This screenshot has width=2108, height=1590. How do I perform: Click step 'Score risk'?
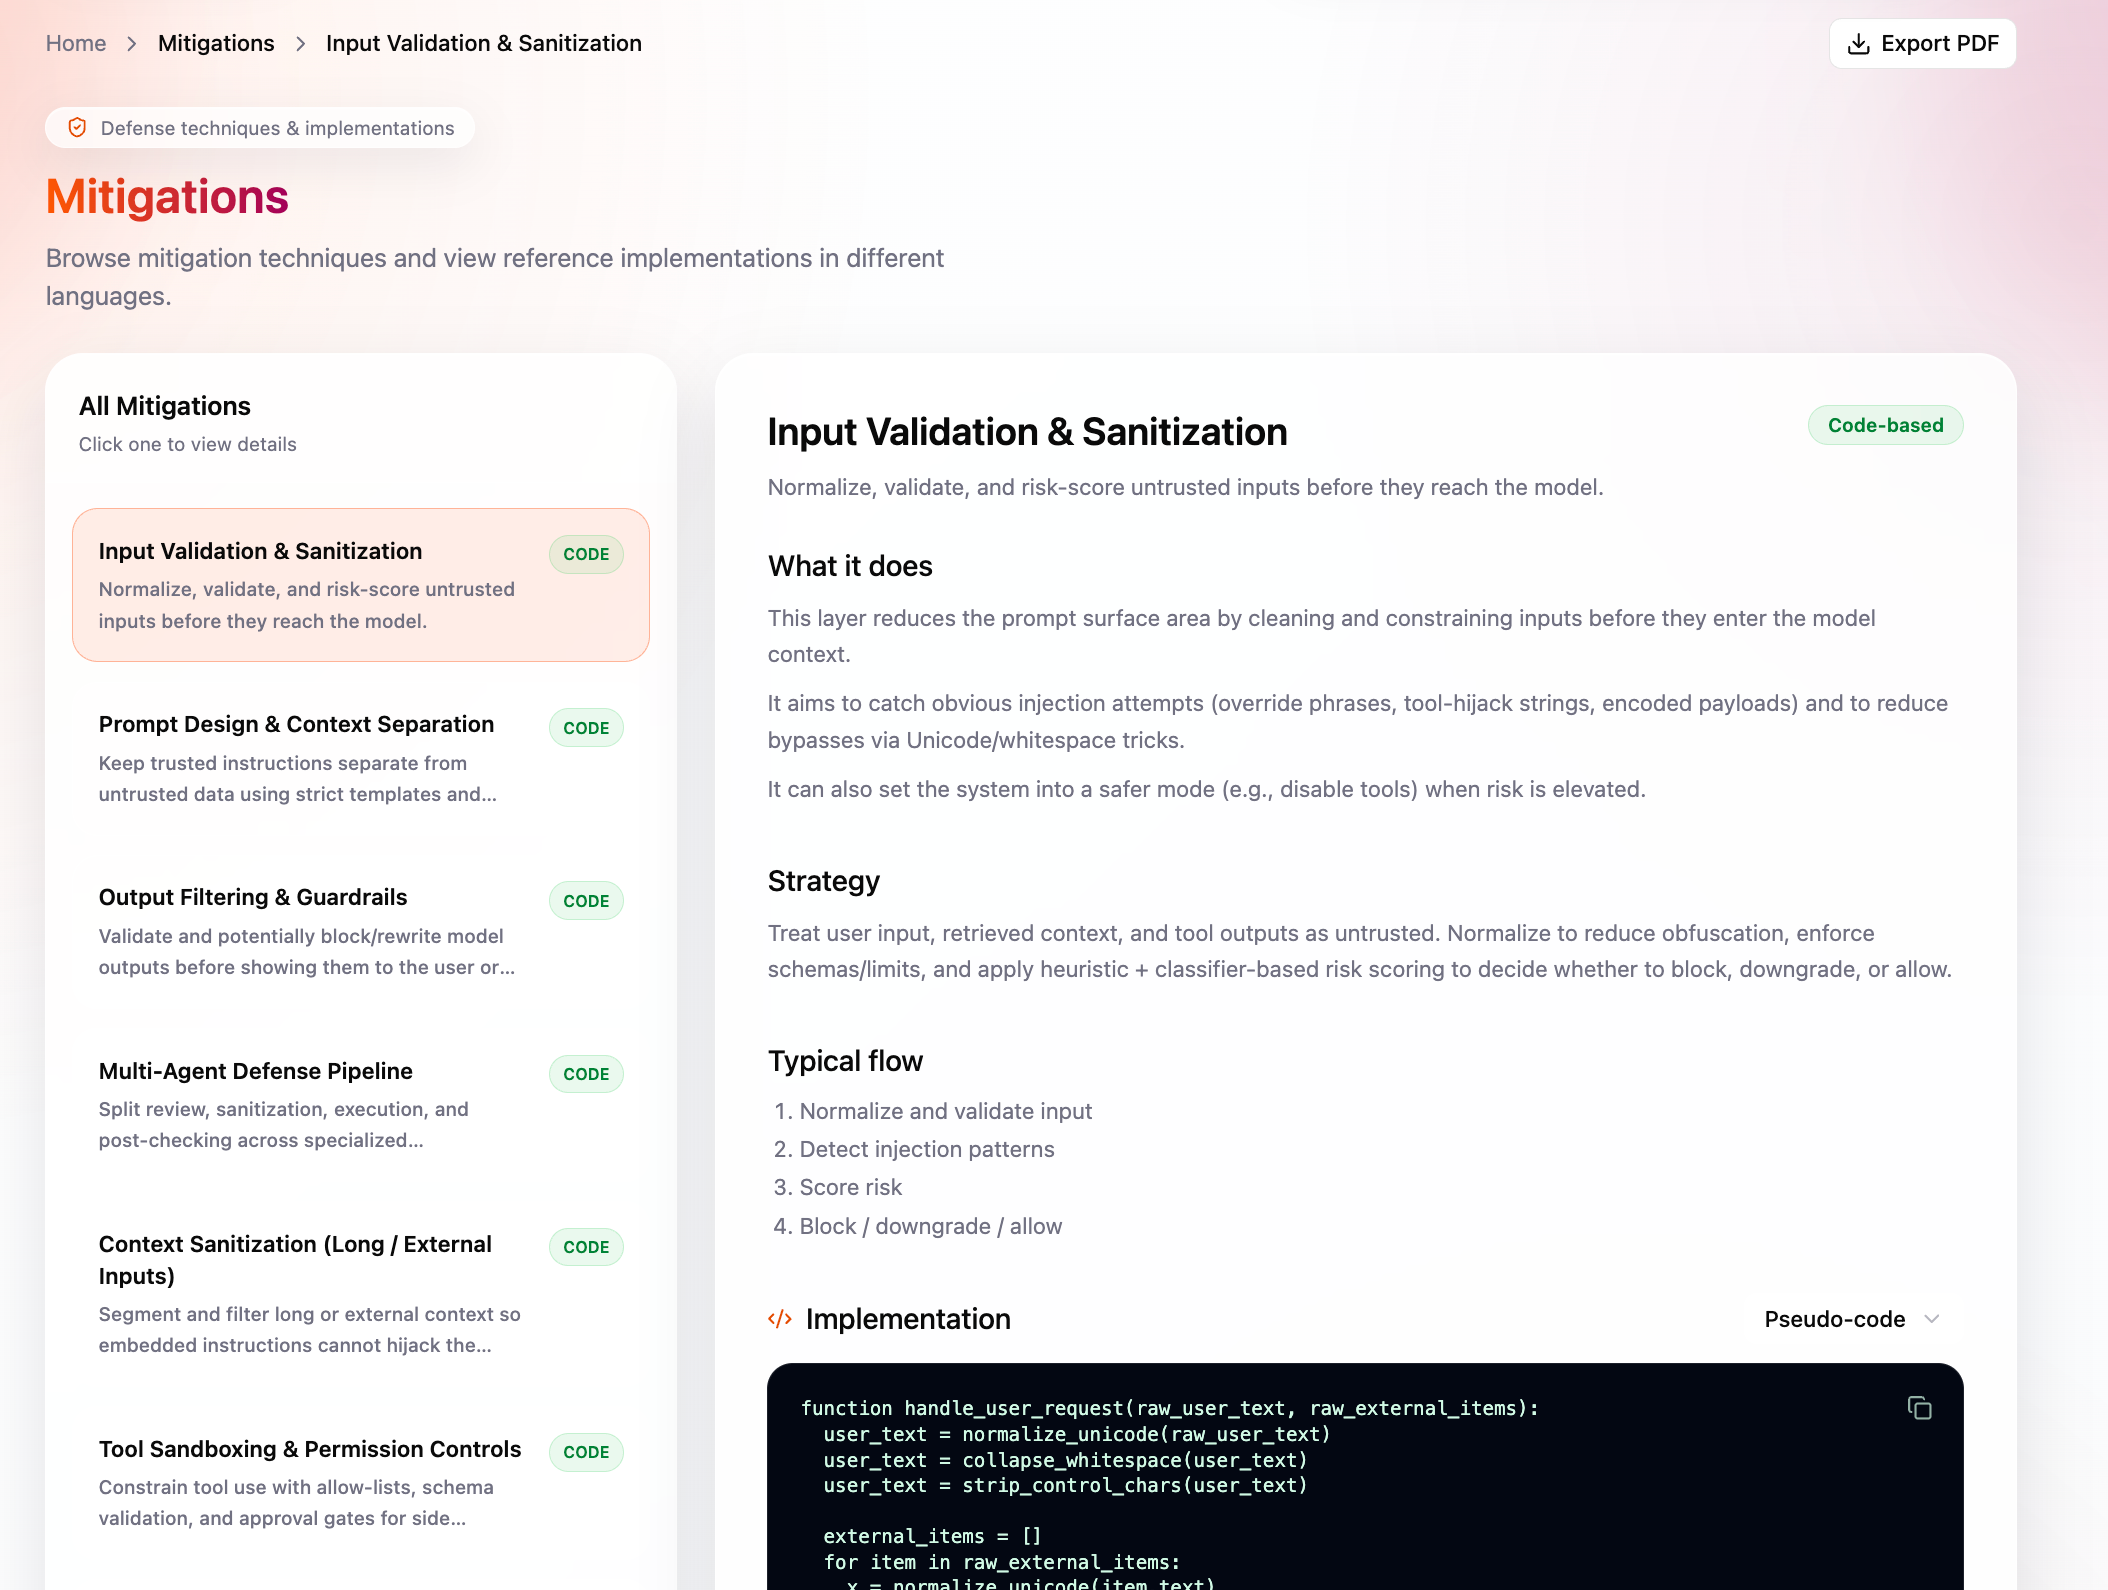[x=851, y=1187]
